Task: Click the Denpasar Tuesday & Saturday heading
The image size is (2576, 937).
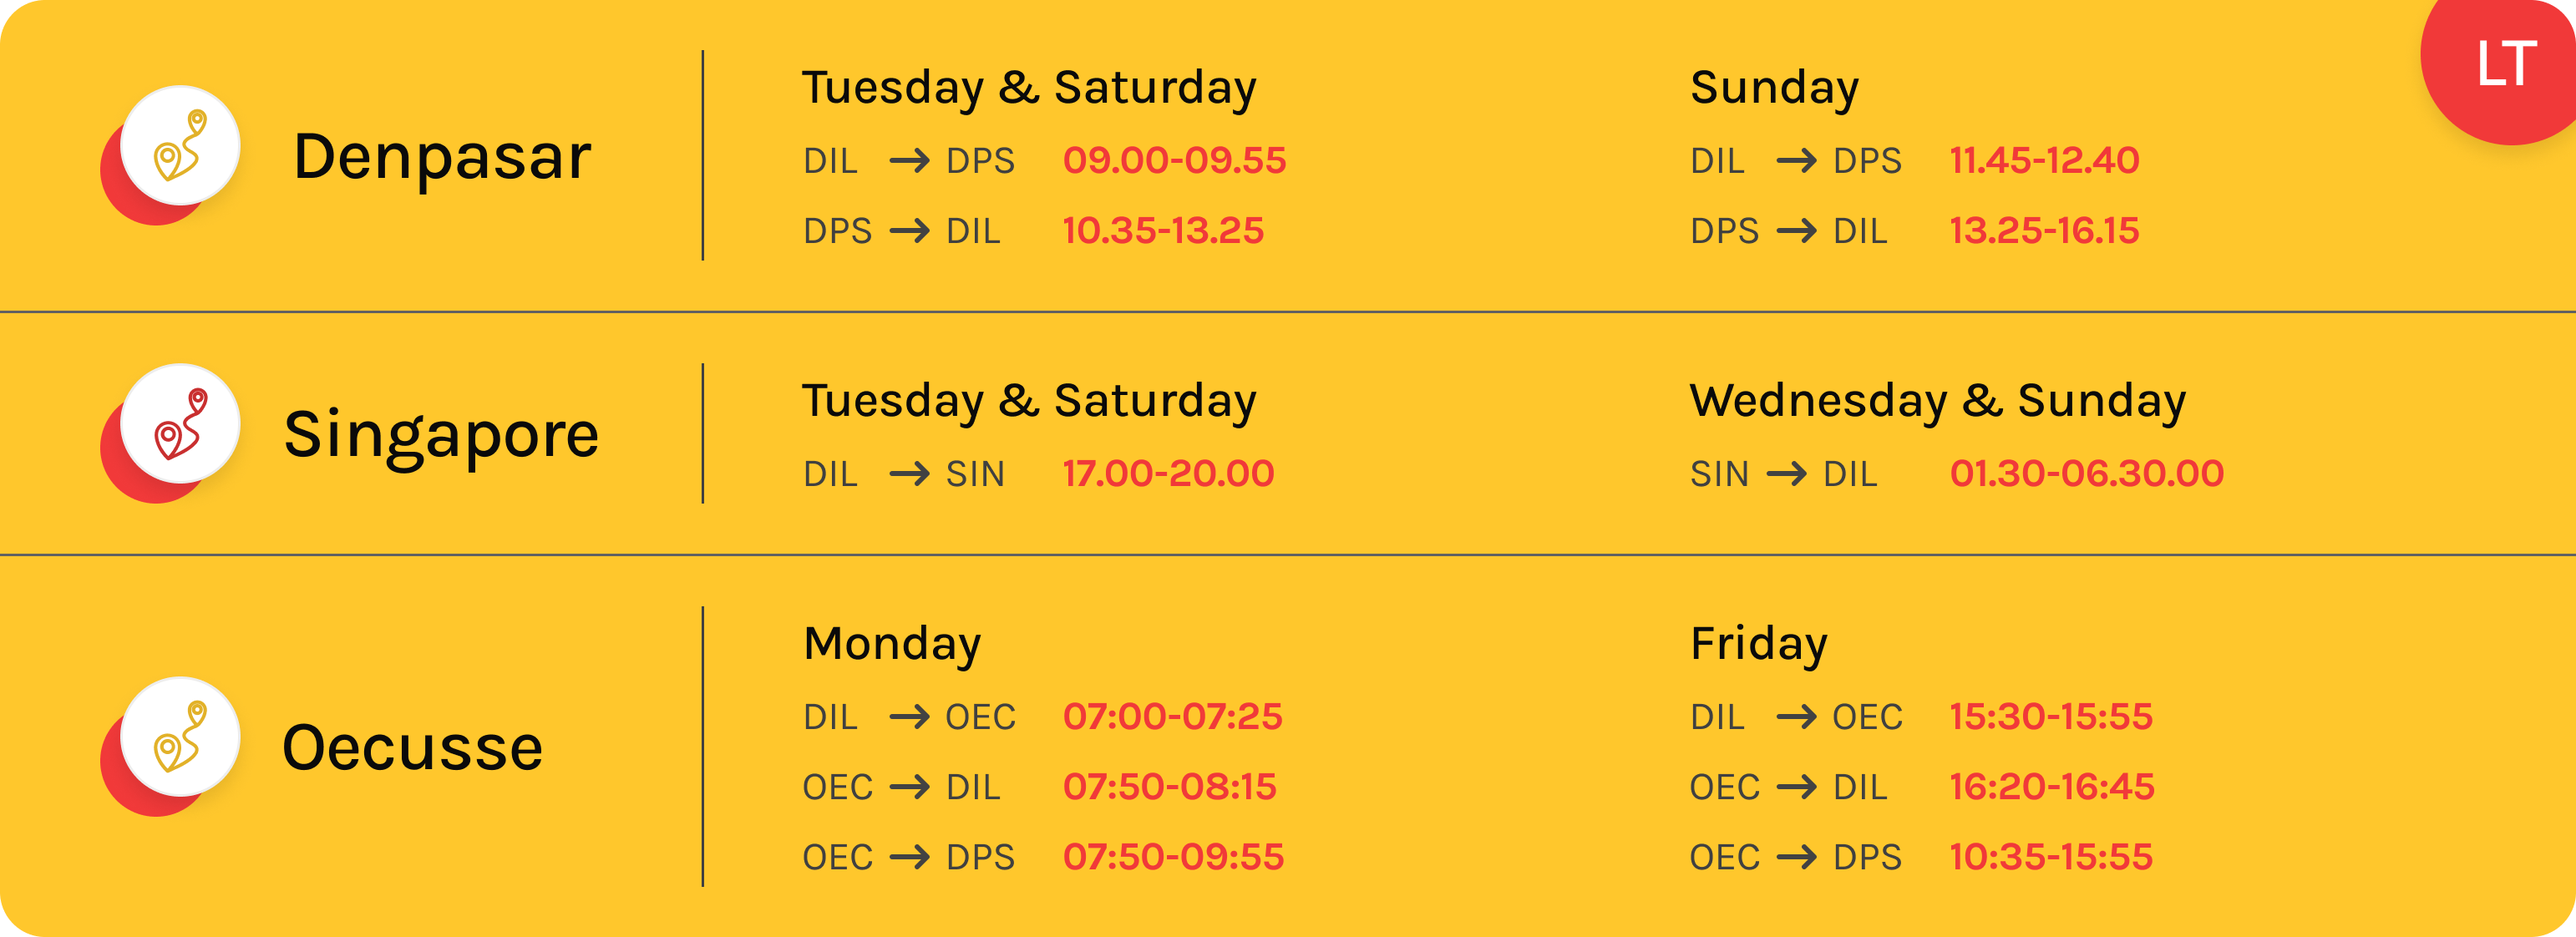Action: tap(1029, 88)
